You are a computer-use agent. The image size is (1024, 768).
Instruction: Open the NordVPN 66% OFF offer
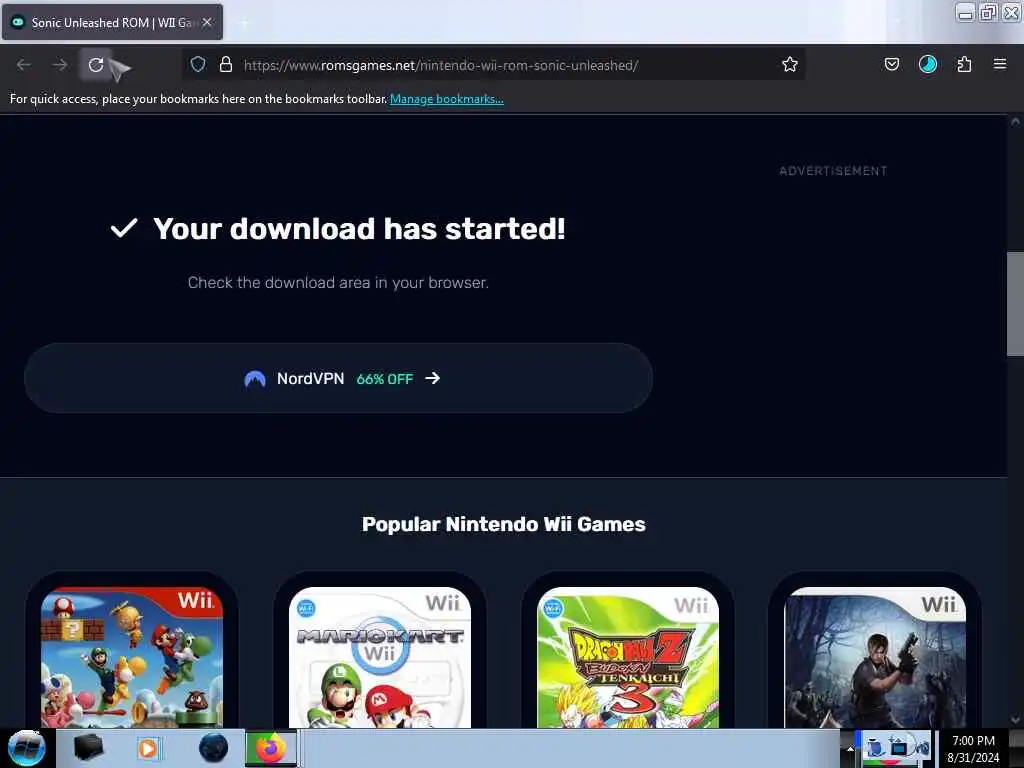click(338, 378)
